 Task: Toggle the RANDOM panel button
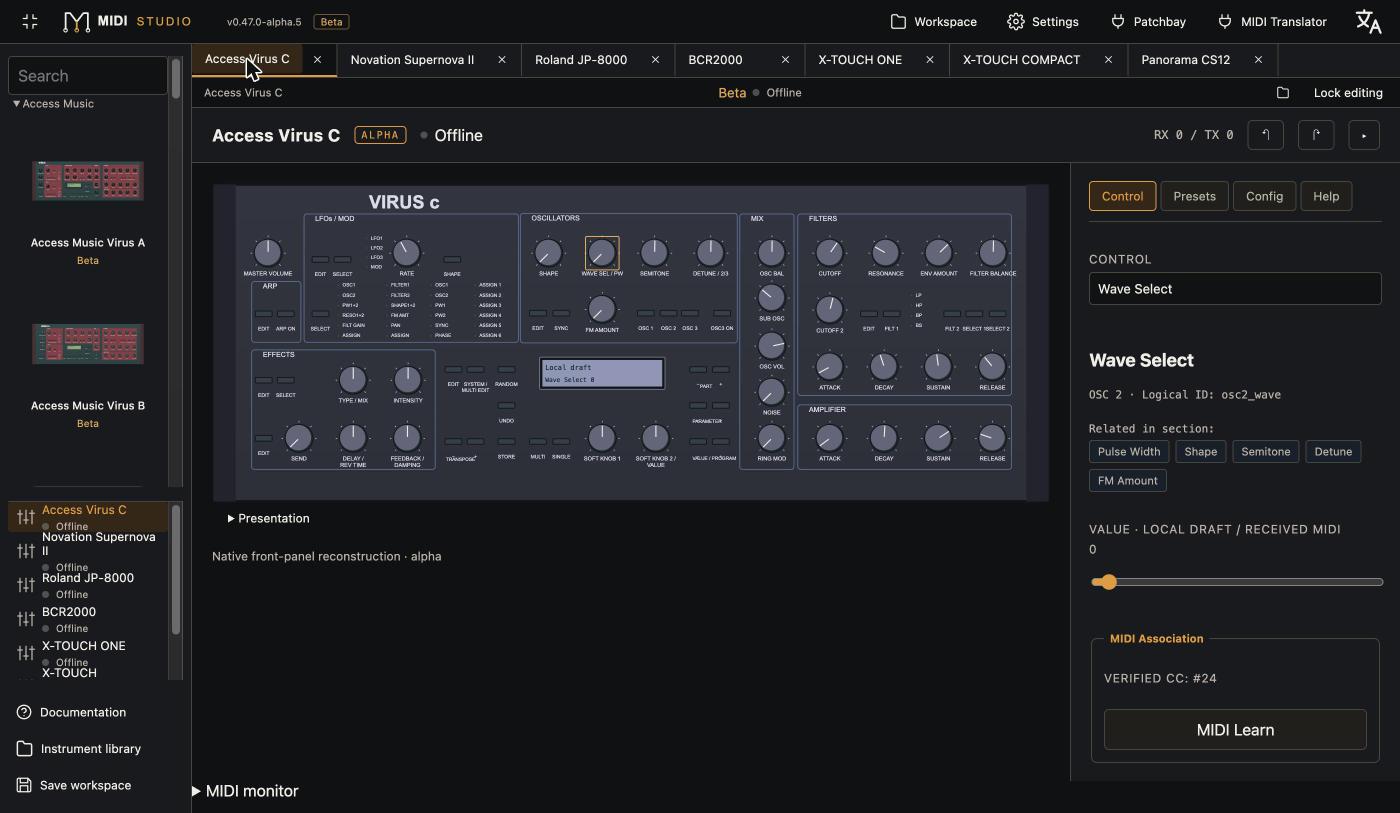tap(506, 369)
